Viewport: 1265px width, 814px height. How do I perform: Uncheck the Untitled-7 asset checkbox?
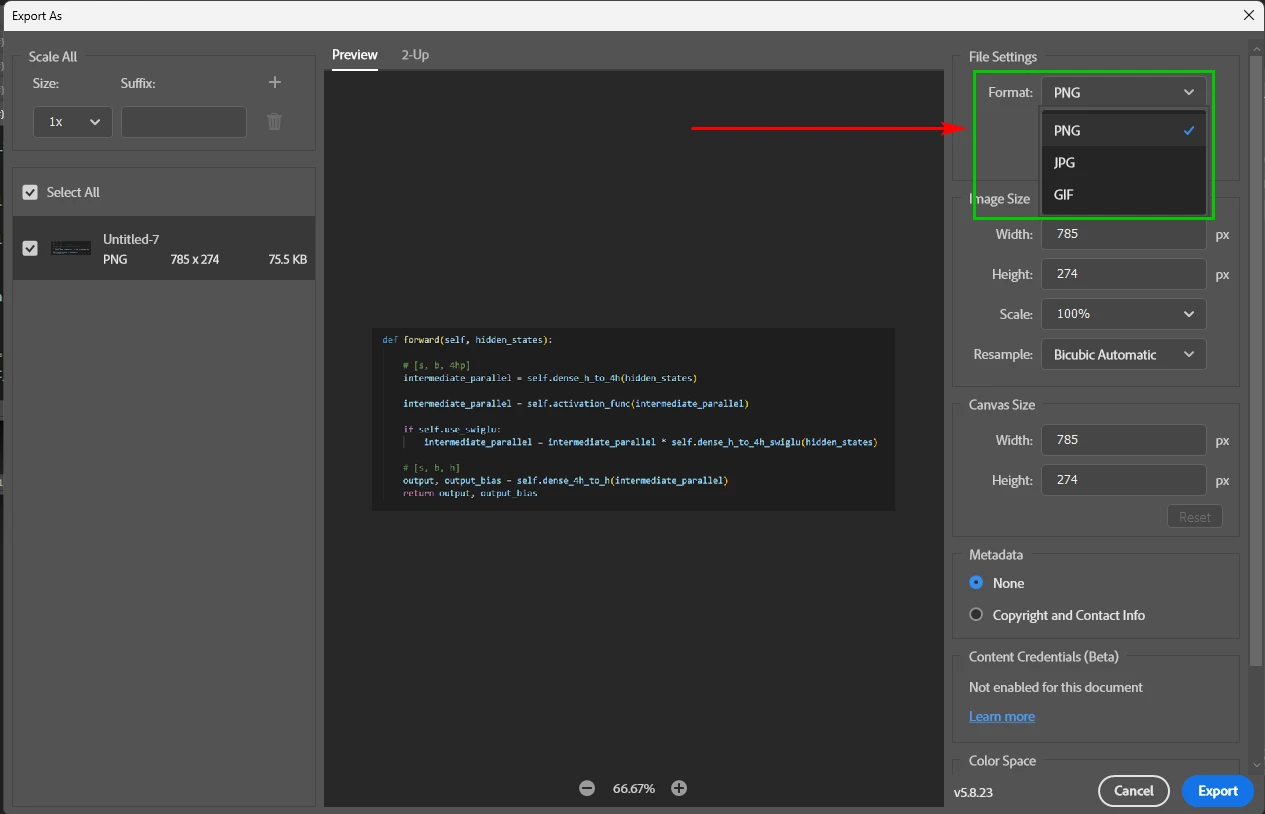tap(30, 248)
